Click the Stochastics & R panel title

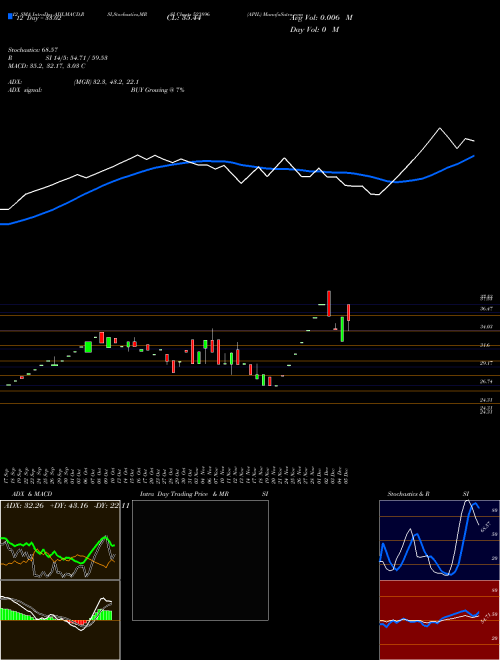point(409,494)
